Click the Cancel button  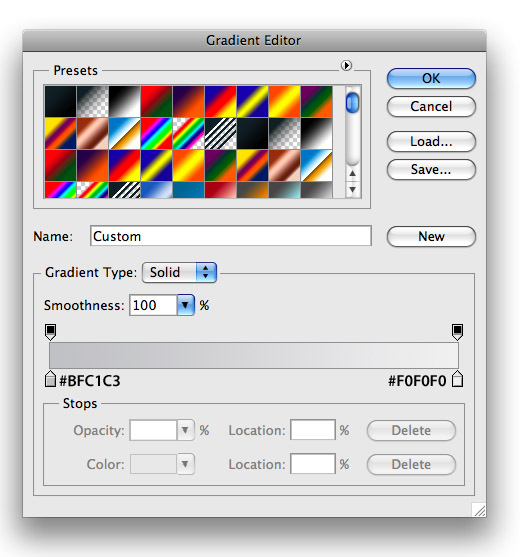click(431, 107)
